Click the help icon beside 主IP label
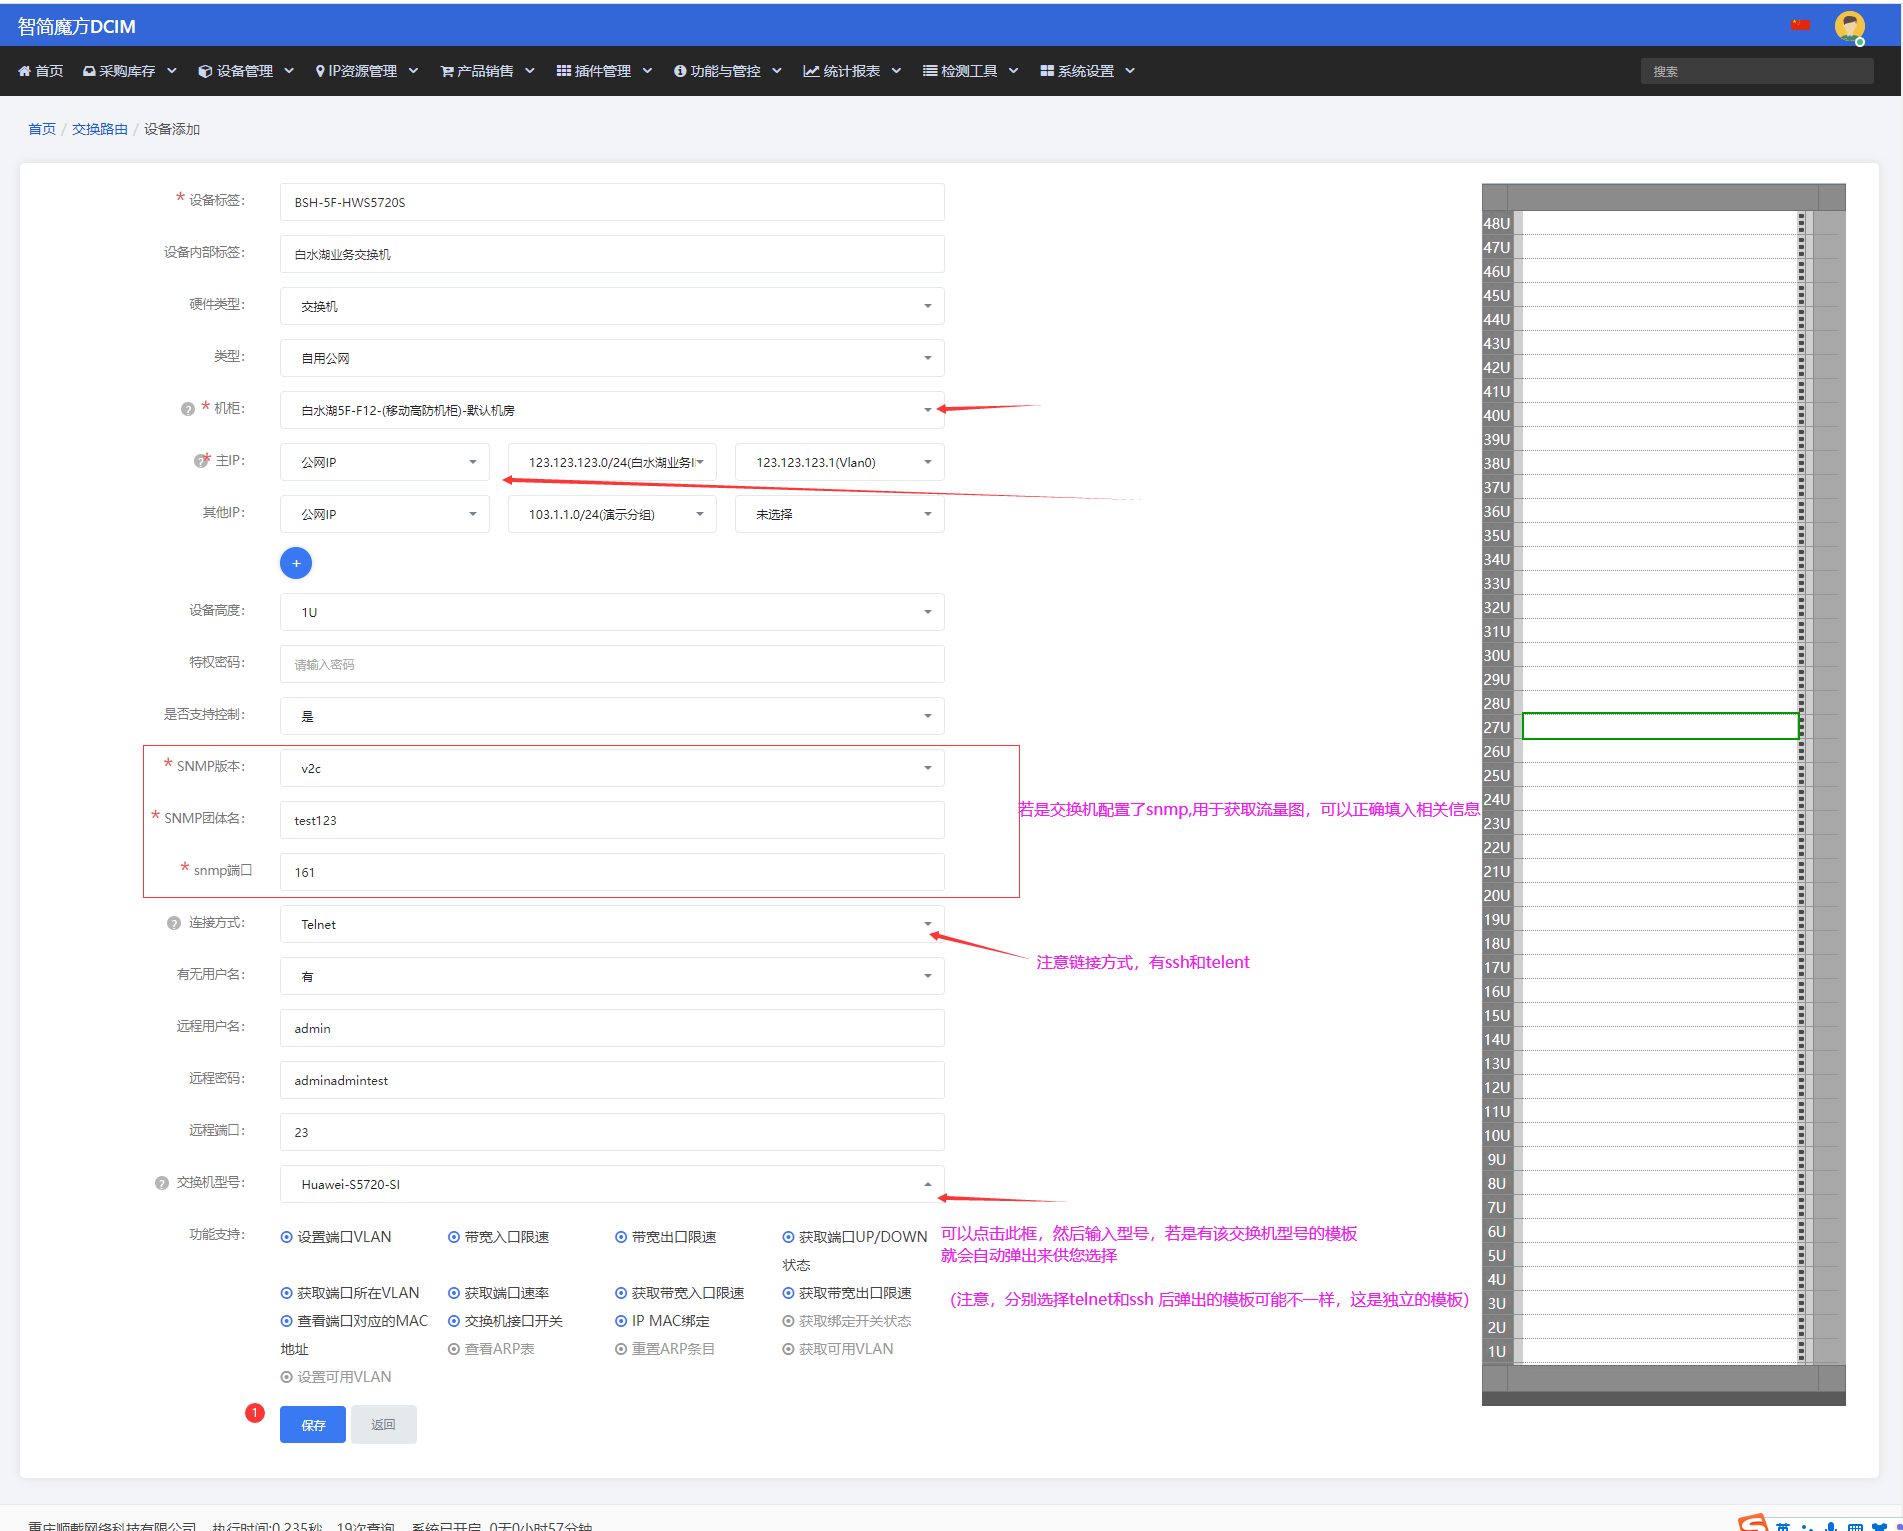Screen dimensions: 1903x1531 click(201, 461)
